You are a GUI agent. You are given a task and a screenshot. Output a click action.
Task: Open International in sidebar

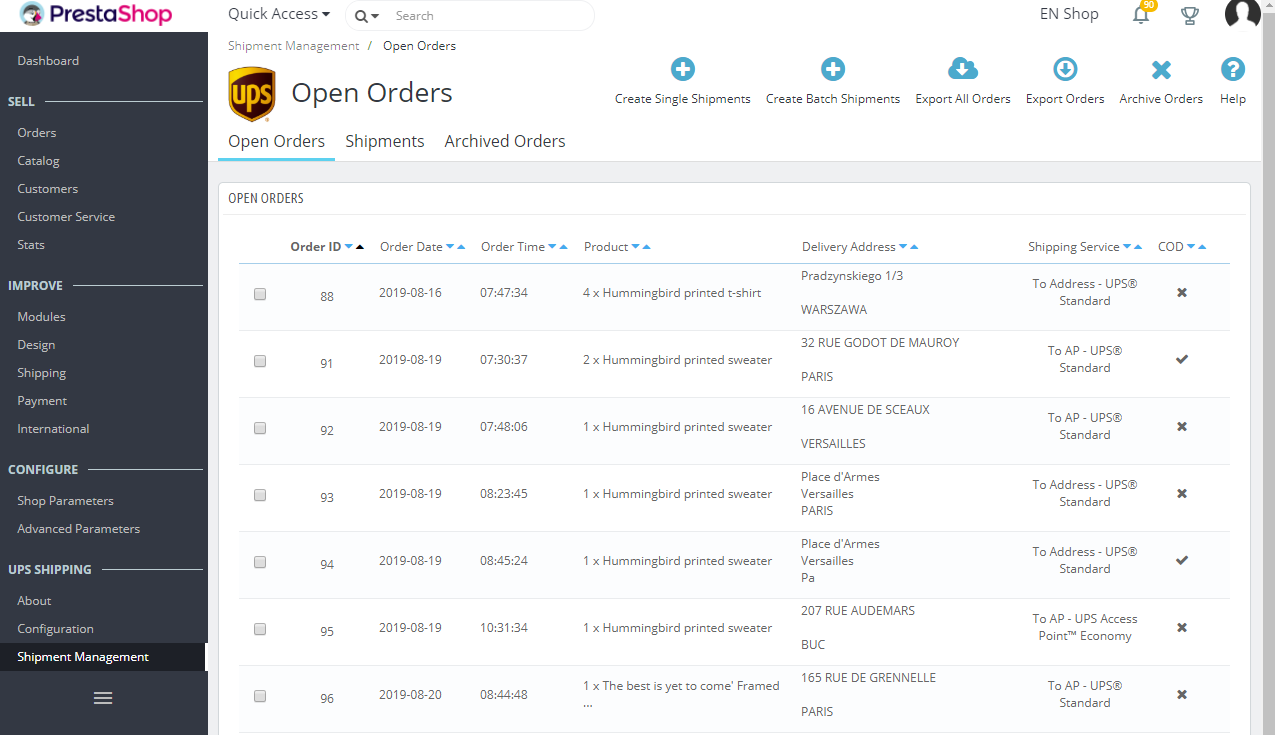(53, 429)
